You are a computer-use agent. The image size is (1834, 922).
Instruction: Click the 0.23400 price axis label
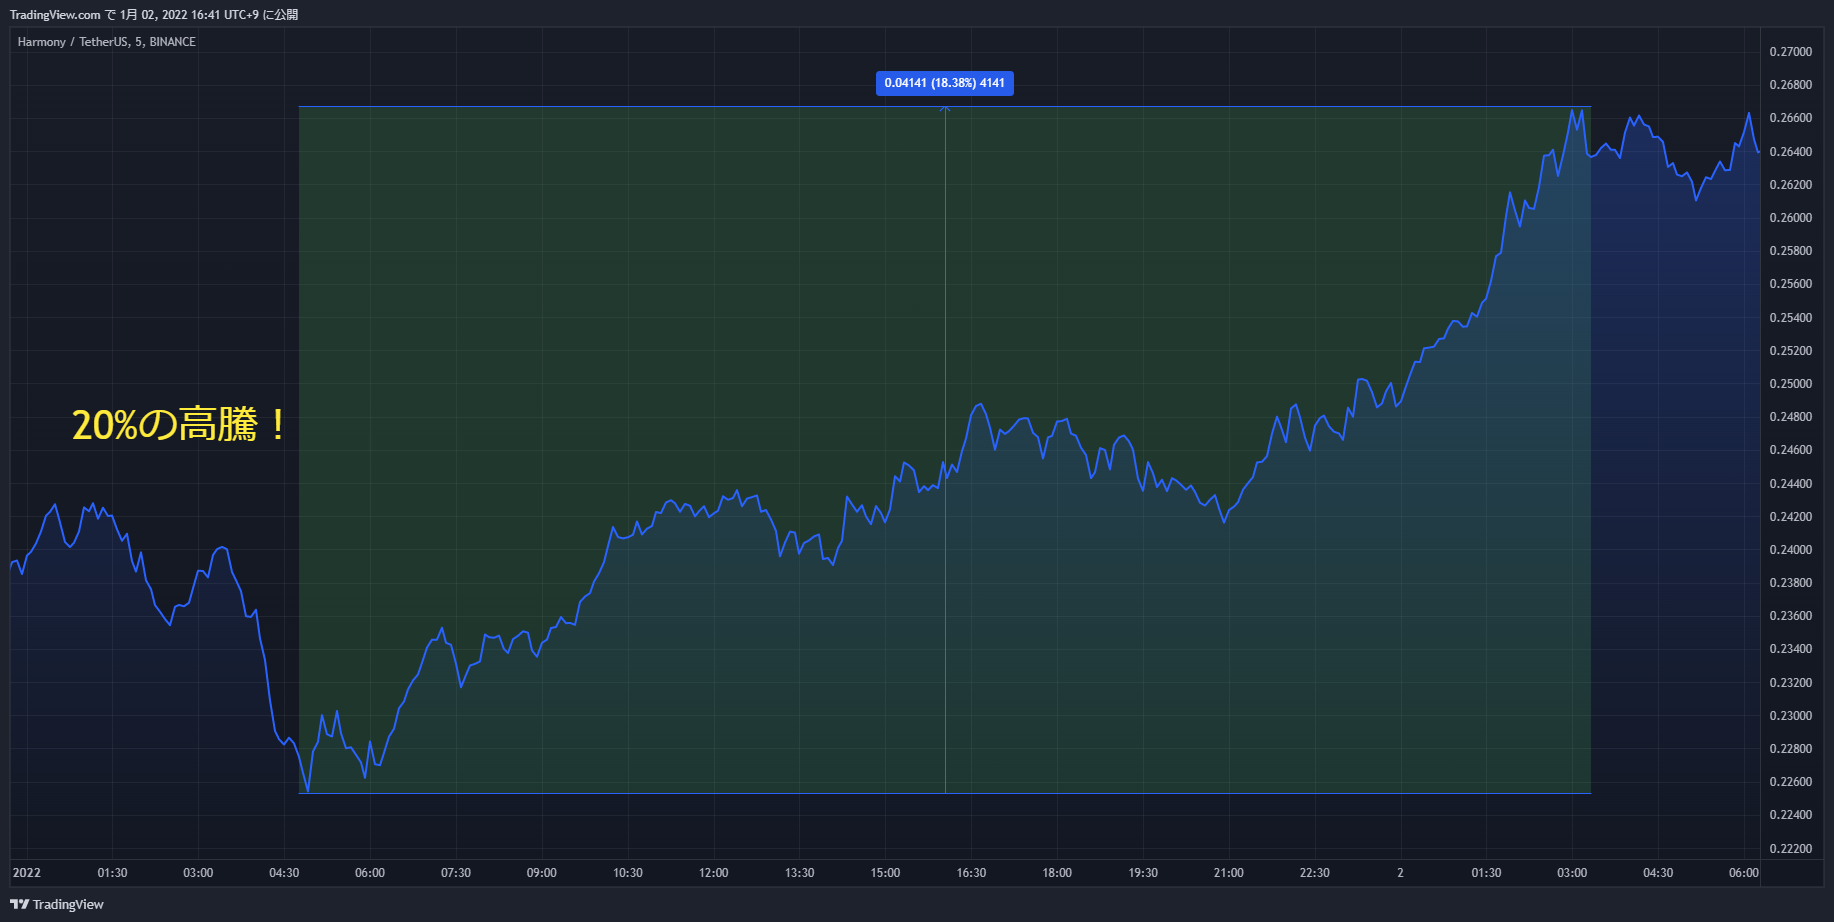tap(1791, 649)
